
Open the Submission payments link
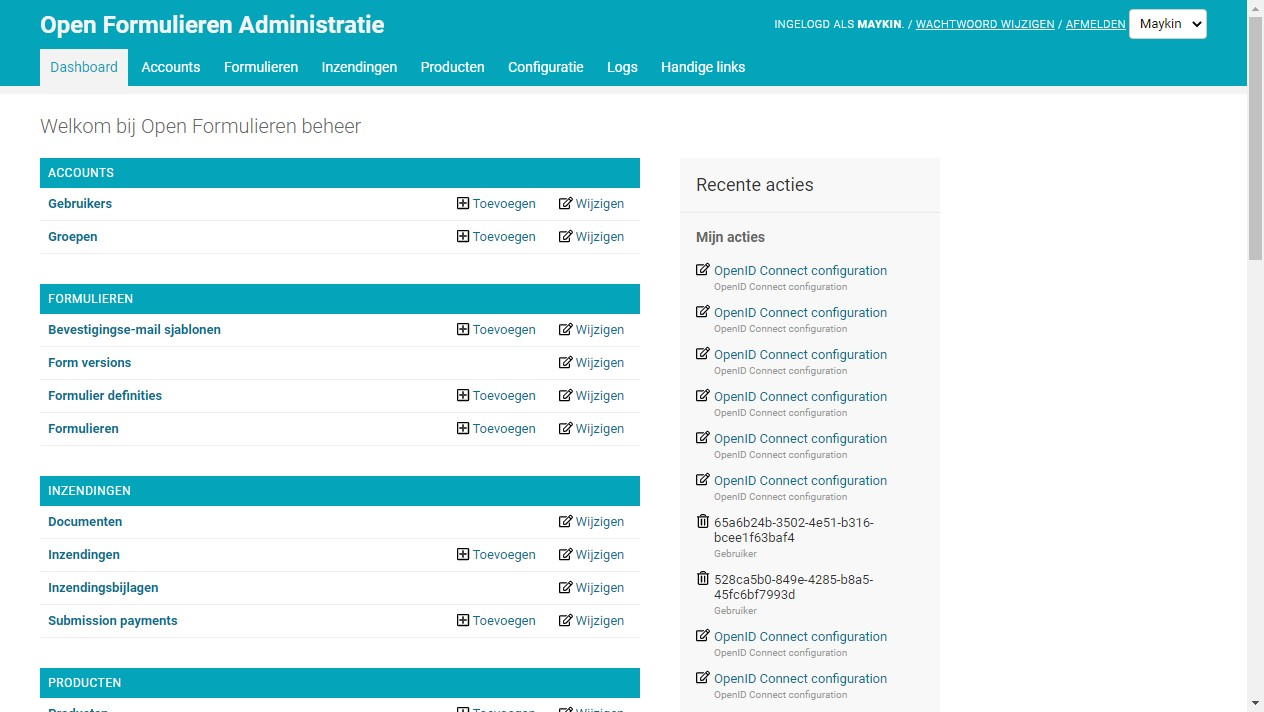[113, 620]
